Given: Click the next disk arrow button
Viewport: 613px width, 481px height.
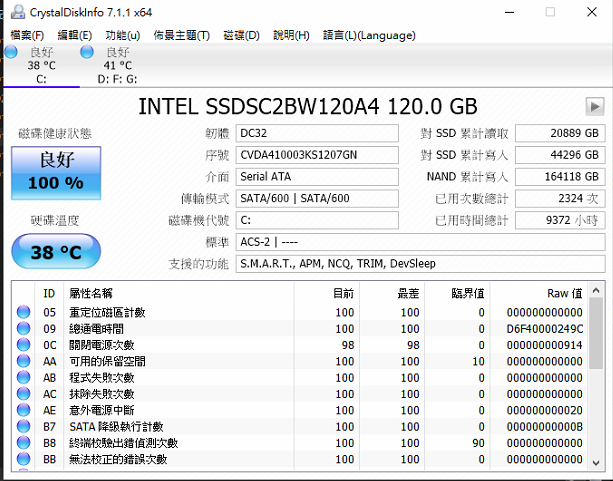Looking at the screenshot, I should (595, 106).
